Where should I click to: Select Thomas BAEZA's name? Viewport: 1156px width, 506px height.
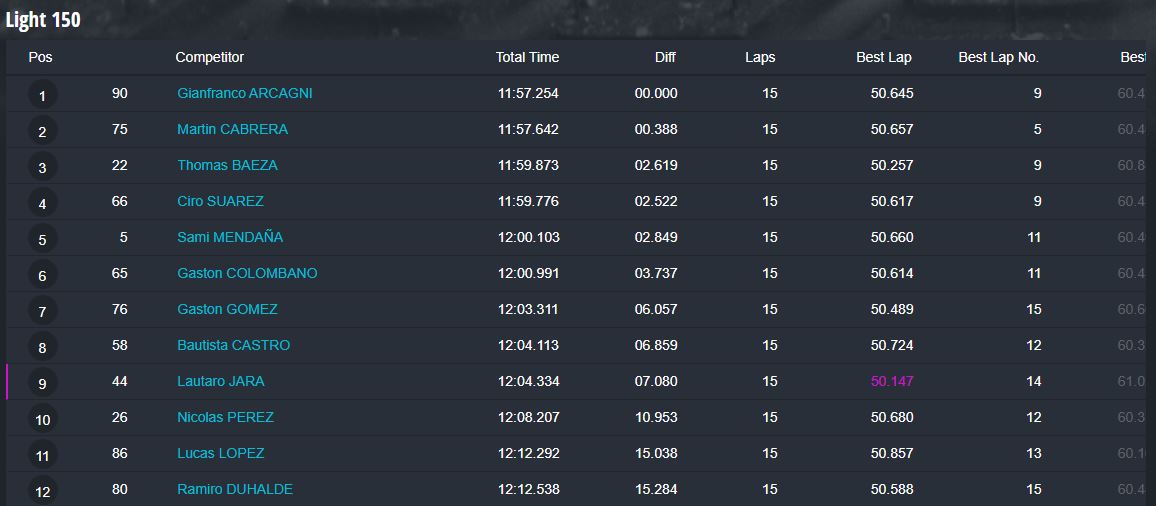[x=227, y=165]
